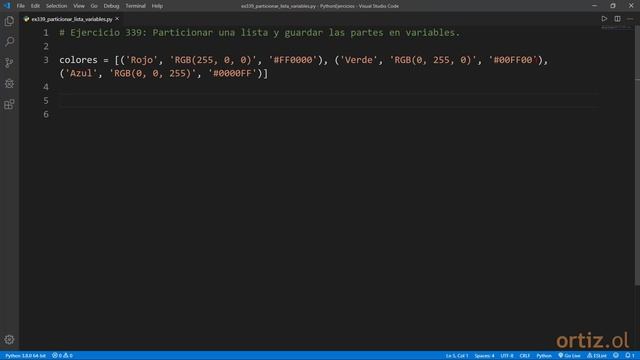Minimize the VS Code window
Viewport: 640px width, 360px height.
click(594, 6)
